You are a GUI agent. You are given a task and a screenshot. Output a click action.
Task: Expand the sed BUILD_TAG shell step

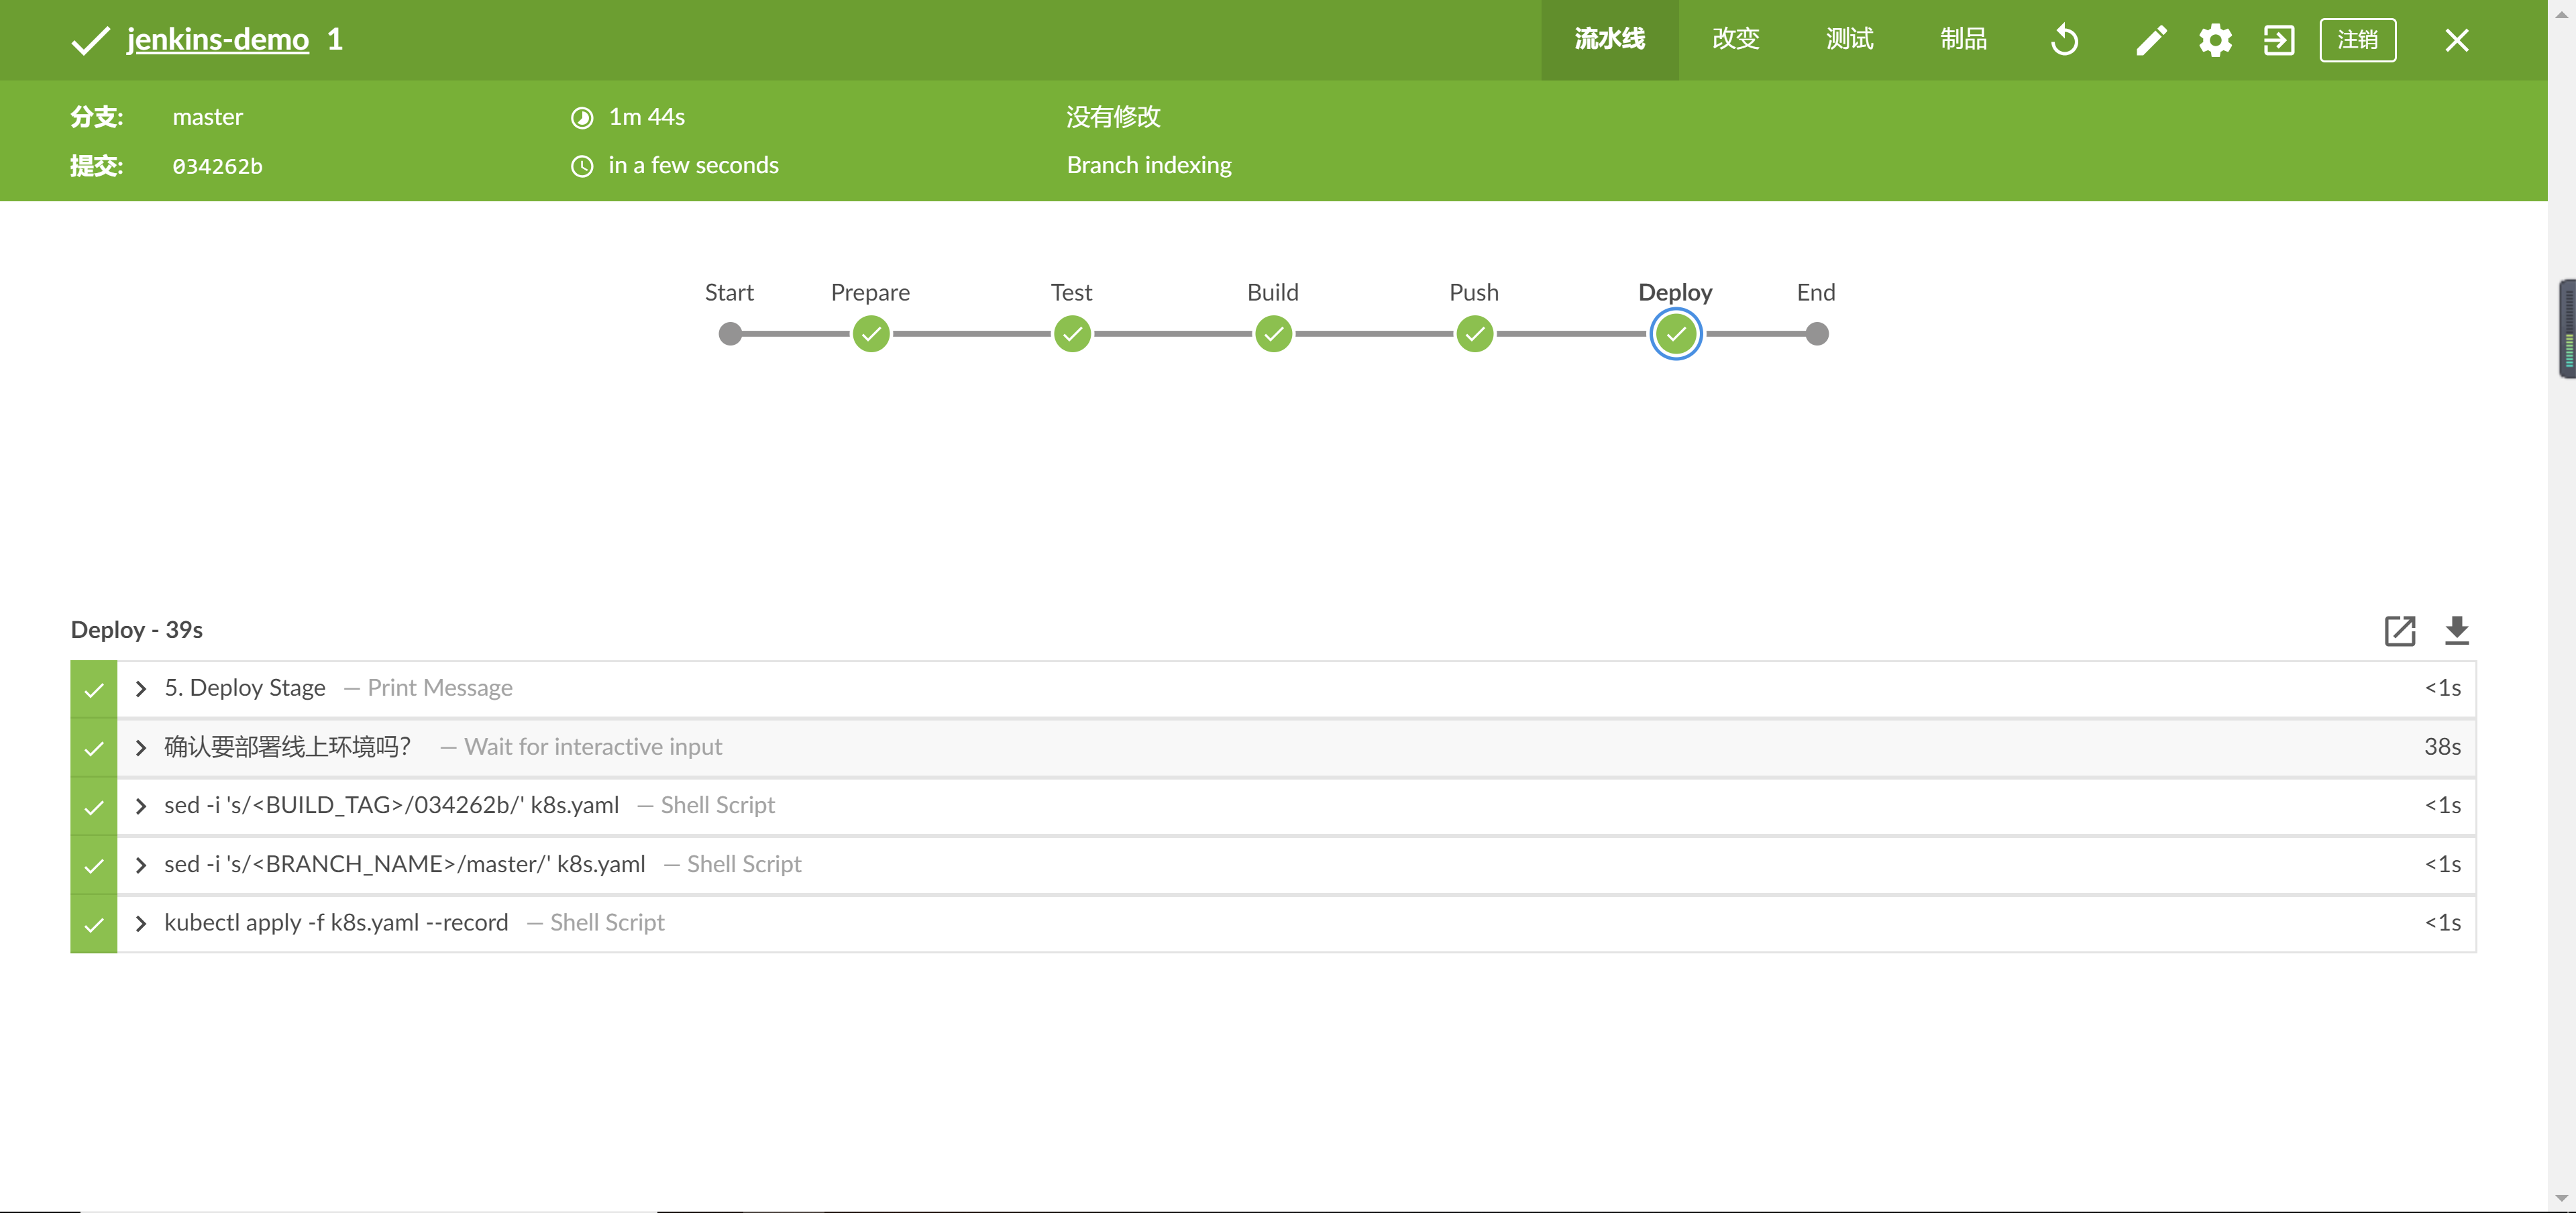click(x=141, y=806)
